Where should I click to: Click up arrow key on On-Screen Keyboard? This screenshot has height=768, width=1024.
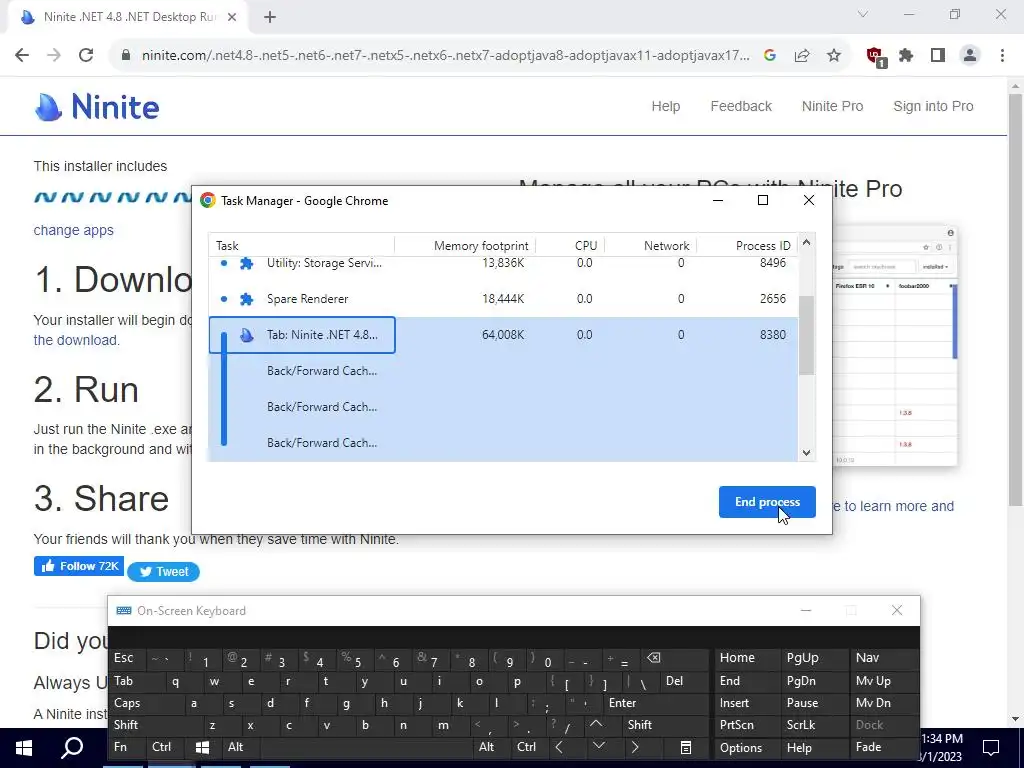point(596,724)
